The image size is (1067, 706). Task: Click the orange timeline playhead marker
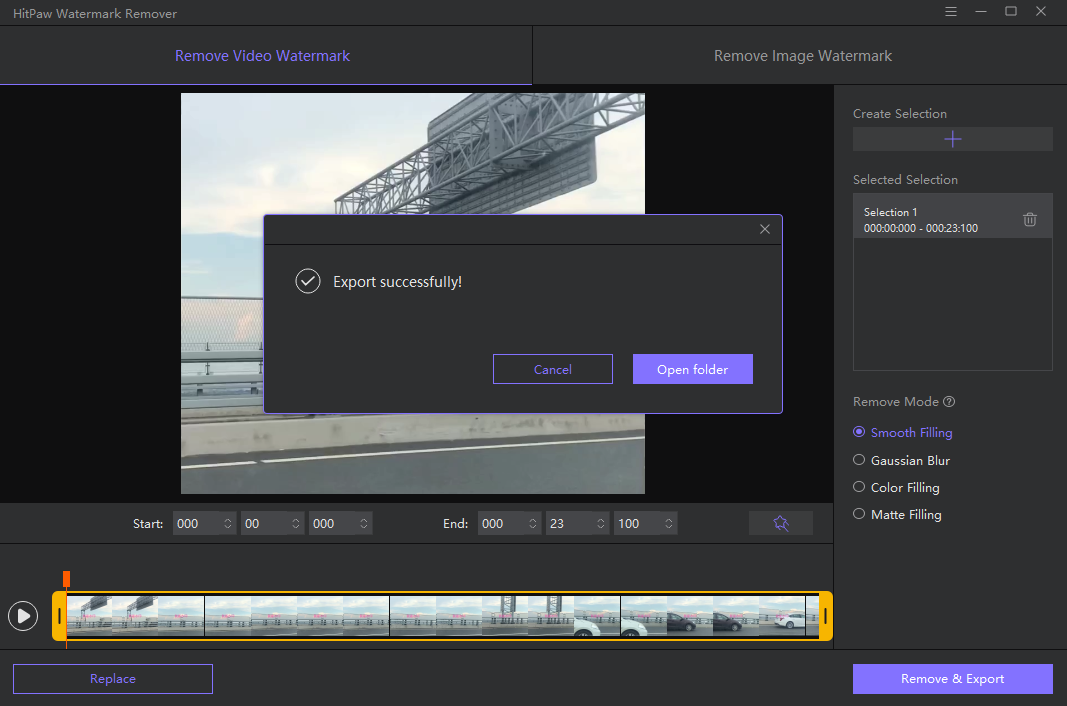(x=66, y=579)
